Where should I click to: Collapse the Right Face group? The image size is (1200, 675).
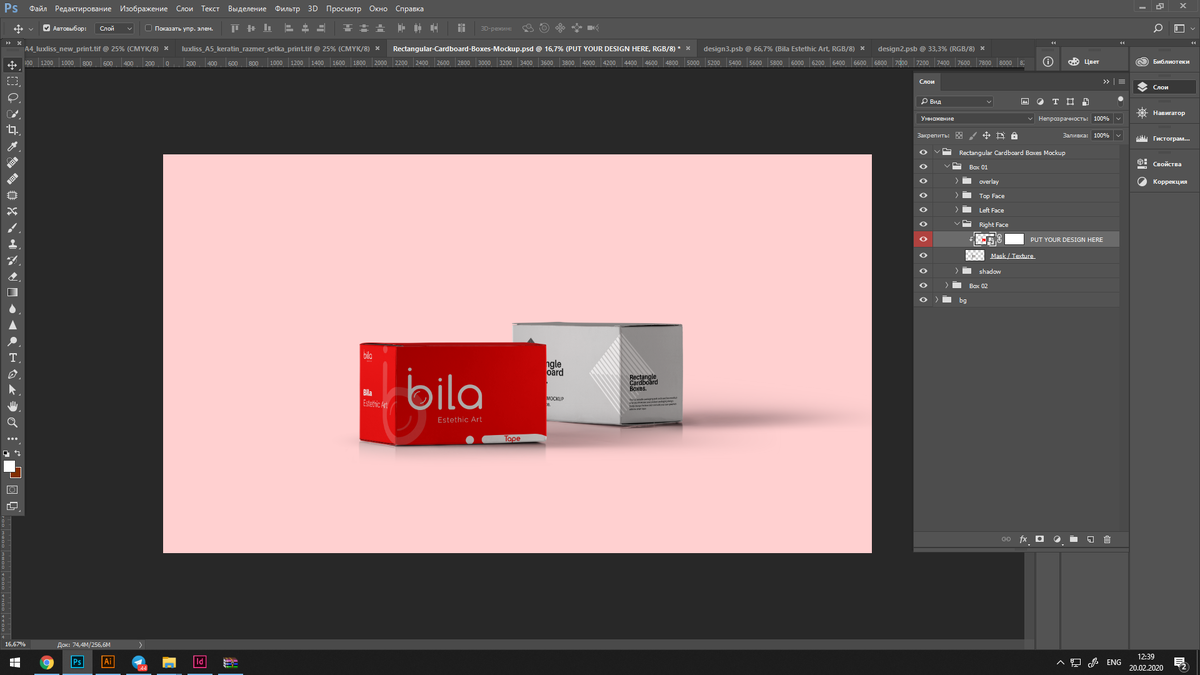pyautogui.click(x=956, y=225)
